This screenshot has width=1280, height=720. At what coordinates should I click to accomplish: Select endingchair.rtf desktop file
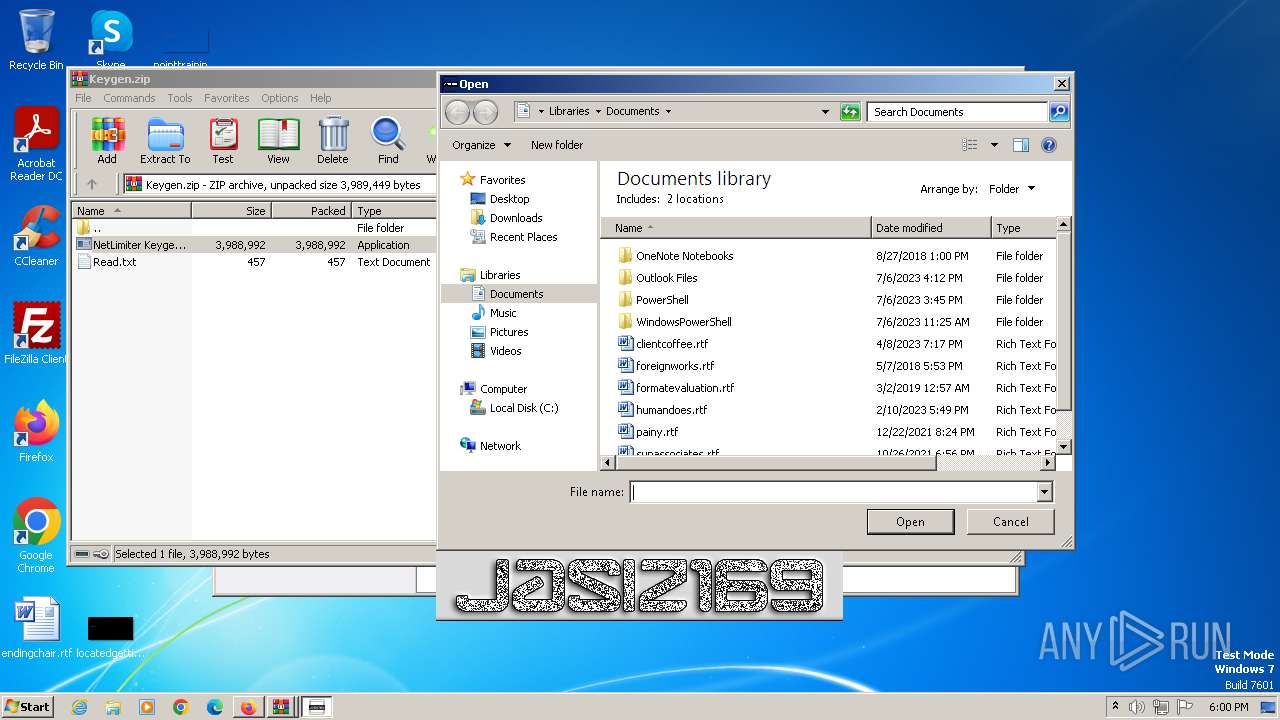(37, 628)
